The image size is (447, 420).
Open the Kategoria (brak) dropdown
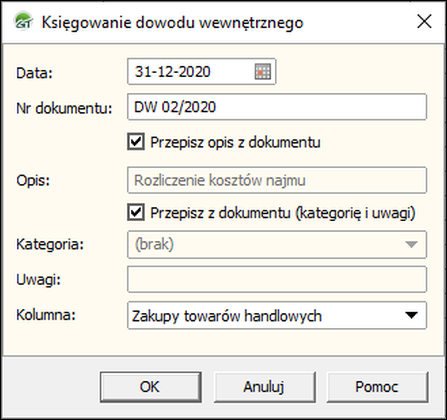pyautogui.click(x=277, y=245)
